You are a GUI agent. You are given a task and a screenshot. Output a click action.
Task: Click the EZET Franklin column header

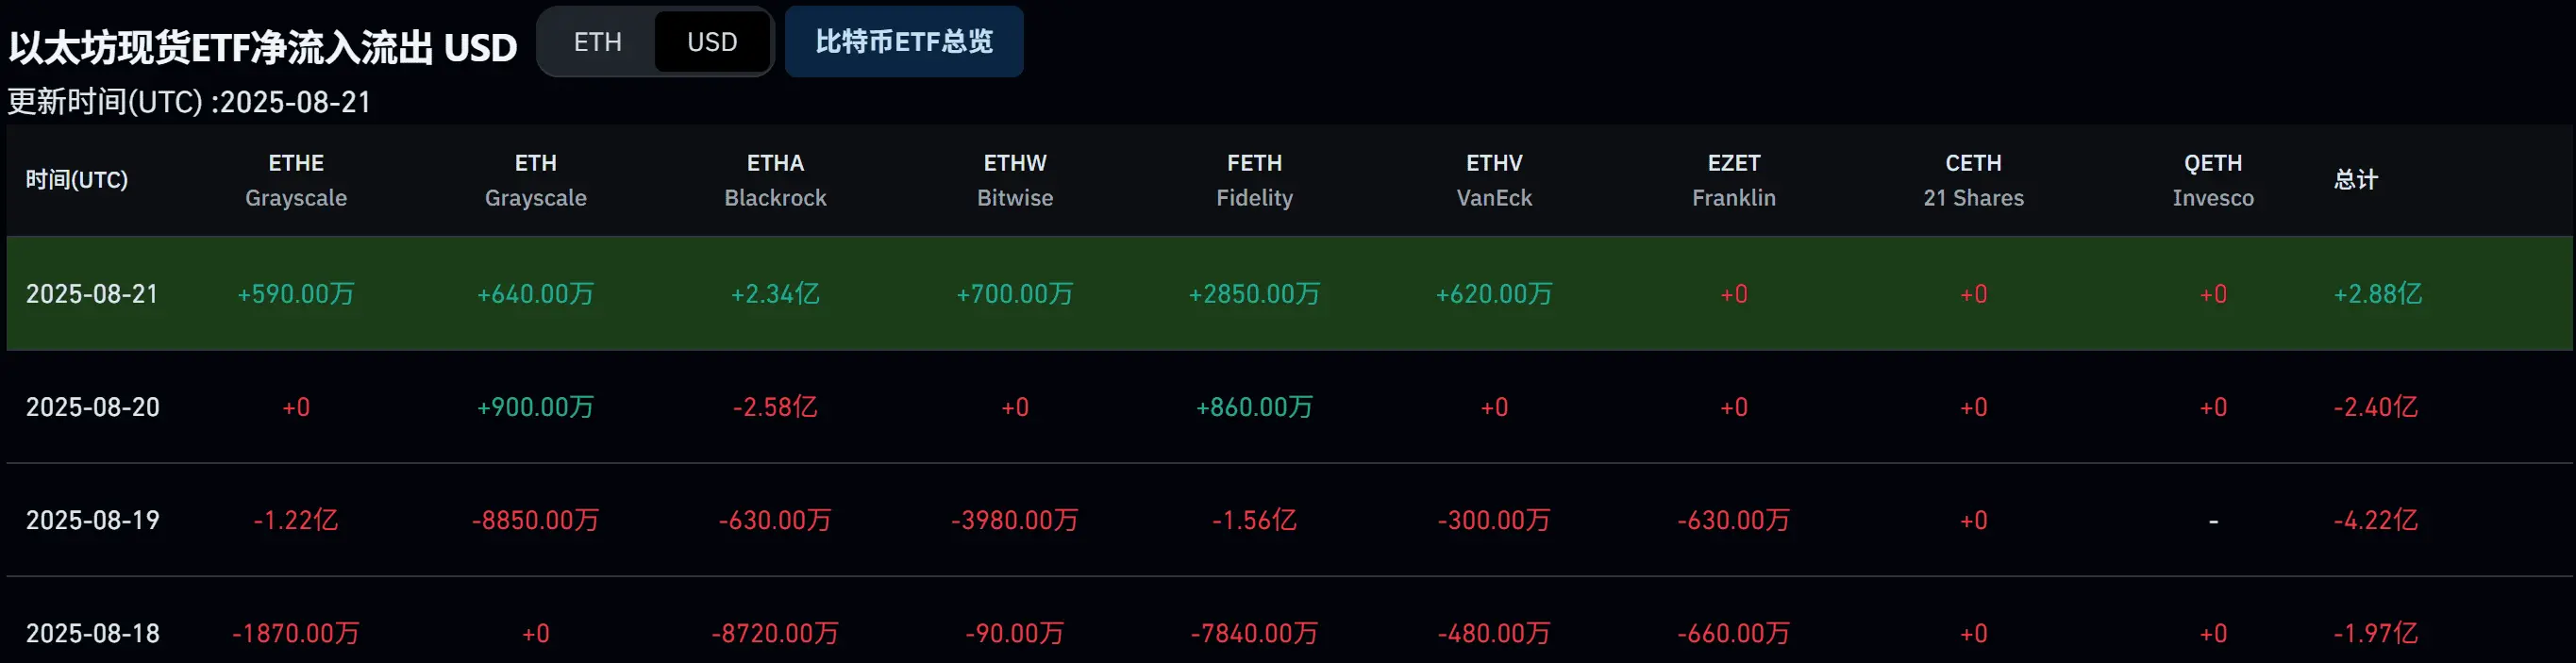[1734, 180]
